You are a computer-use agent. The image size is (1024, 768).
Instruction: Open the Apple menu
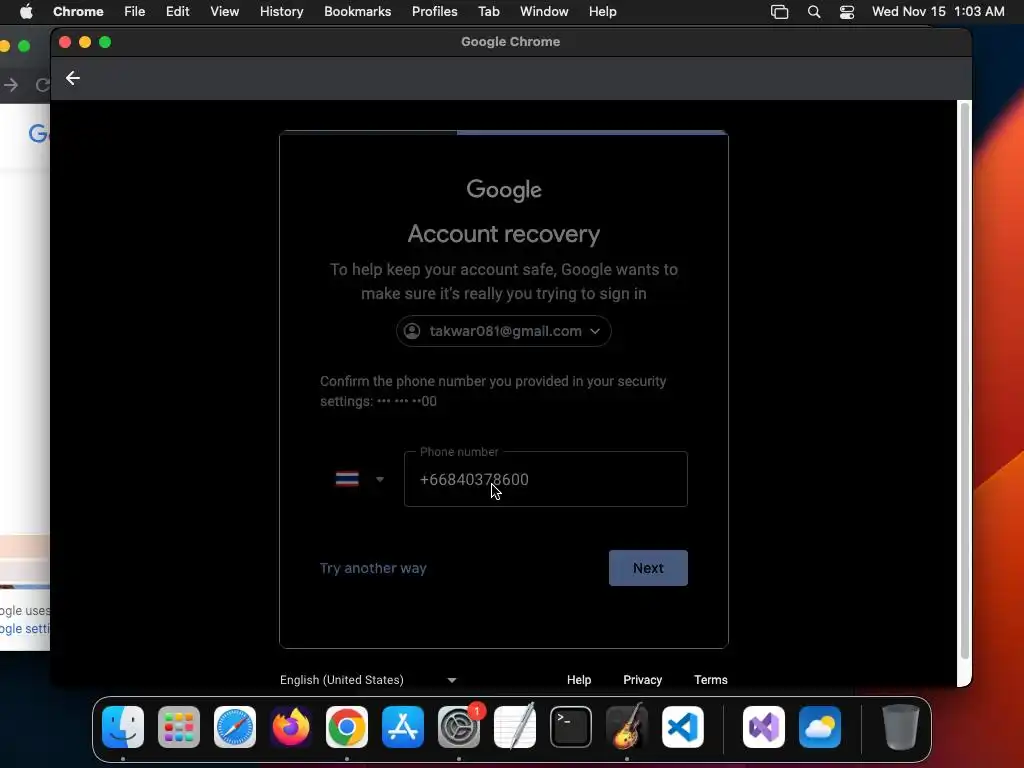(26, 11)
